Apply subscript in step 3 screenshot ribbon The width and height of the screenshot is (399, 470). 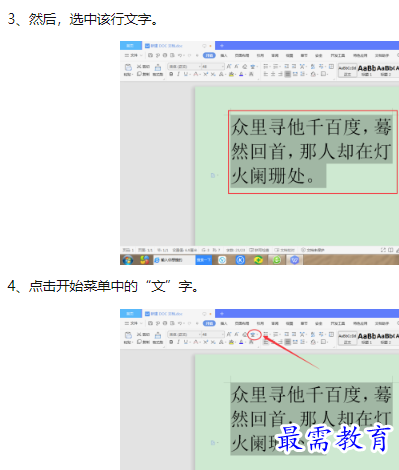213,74
